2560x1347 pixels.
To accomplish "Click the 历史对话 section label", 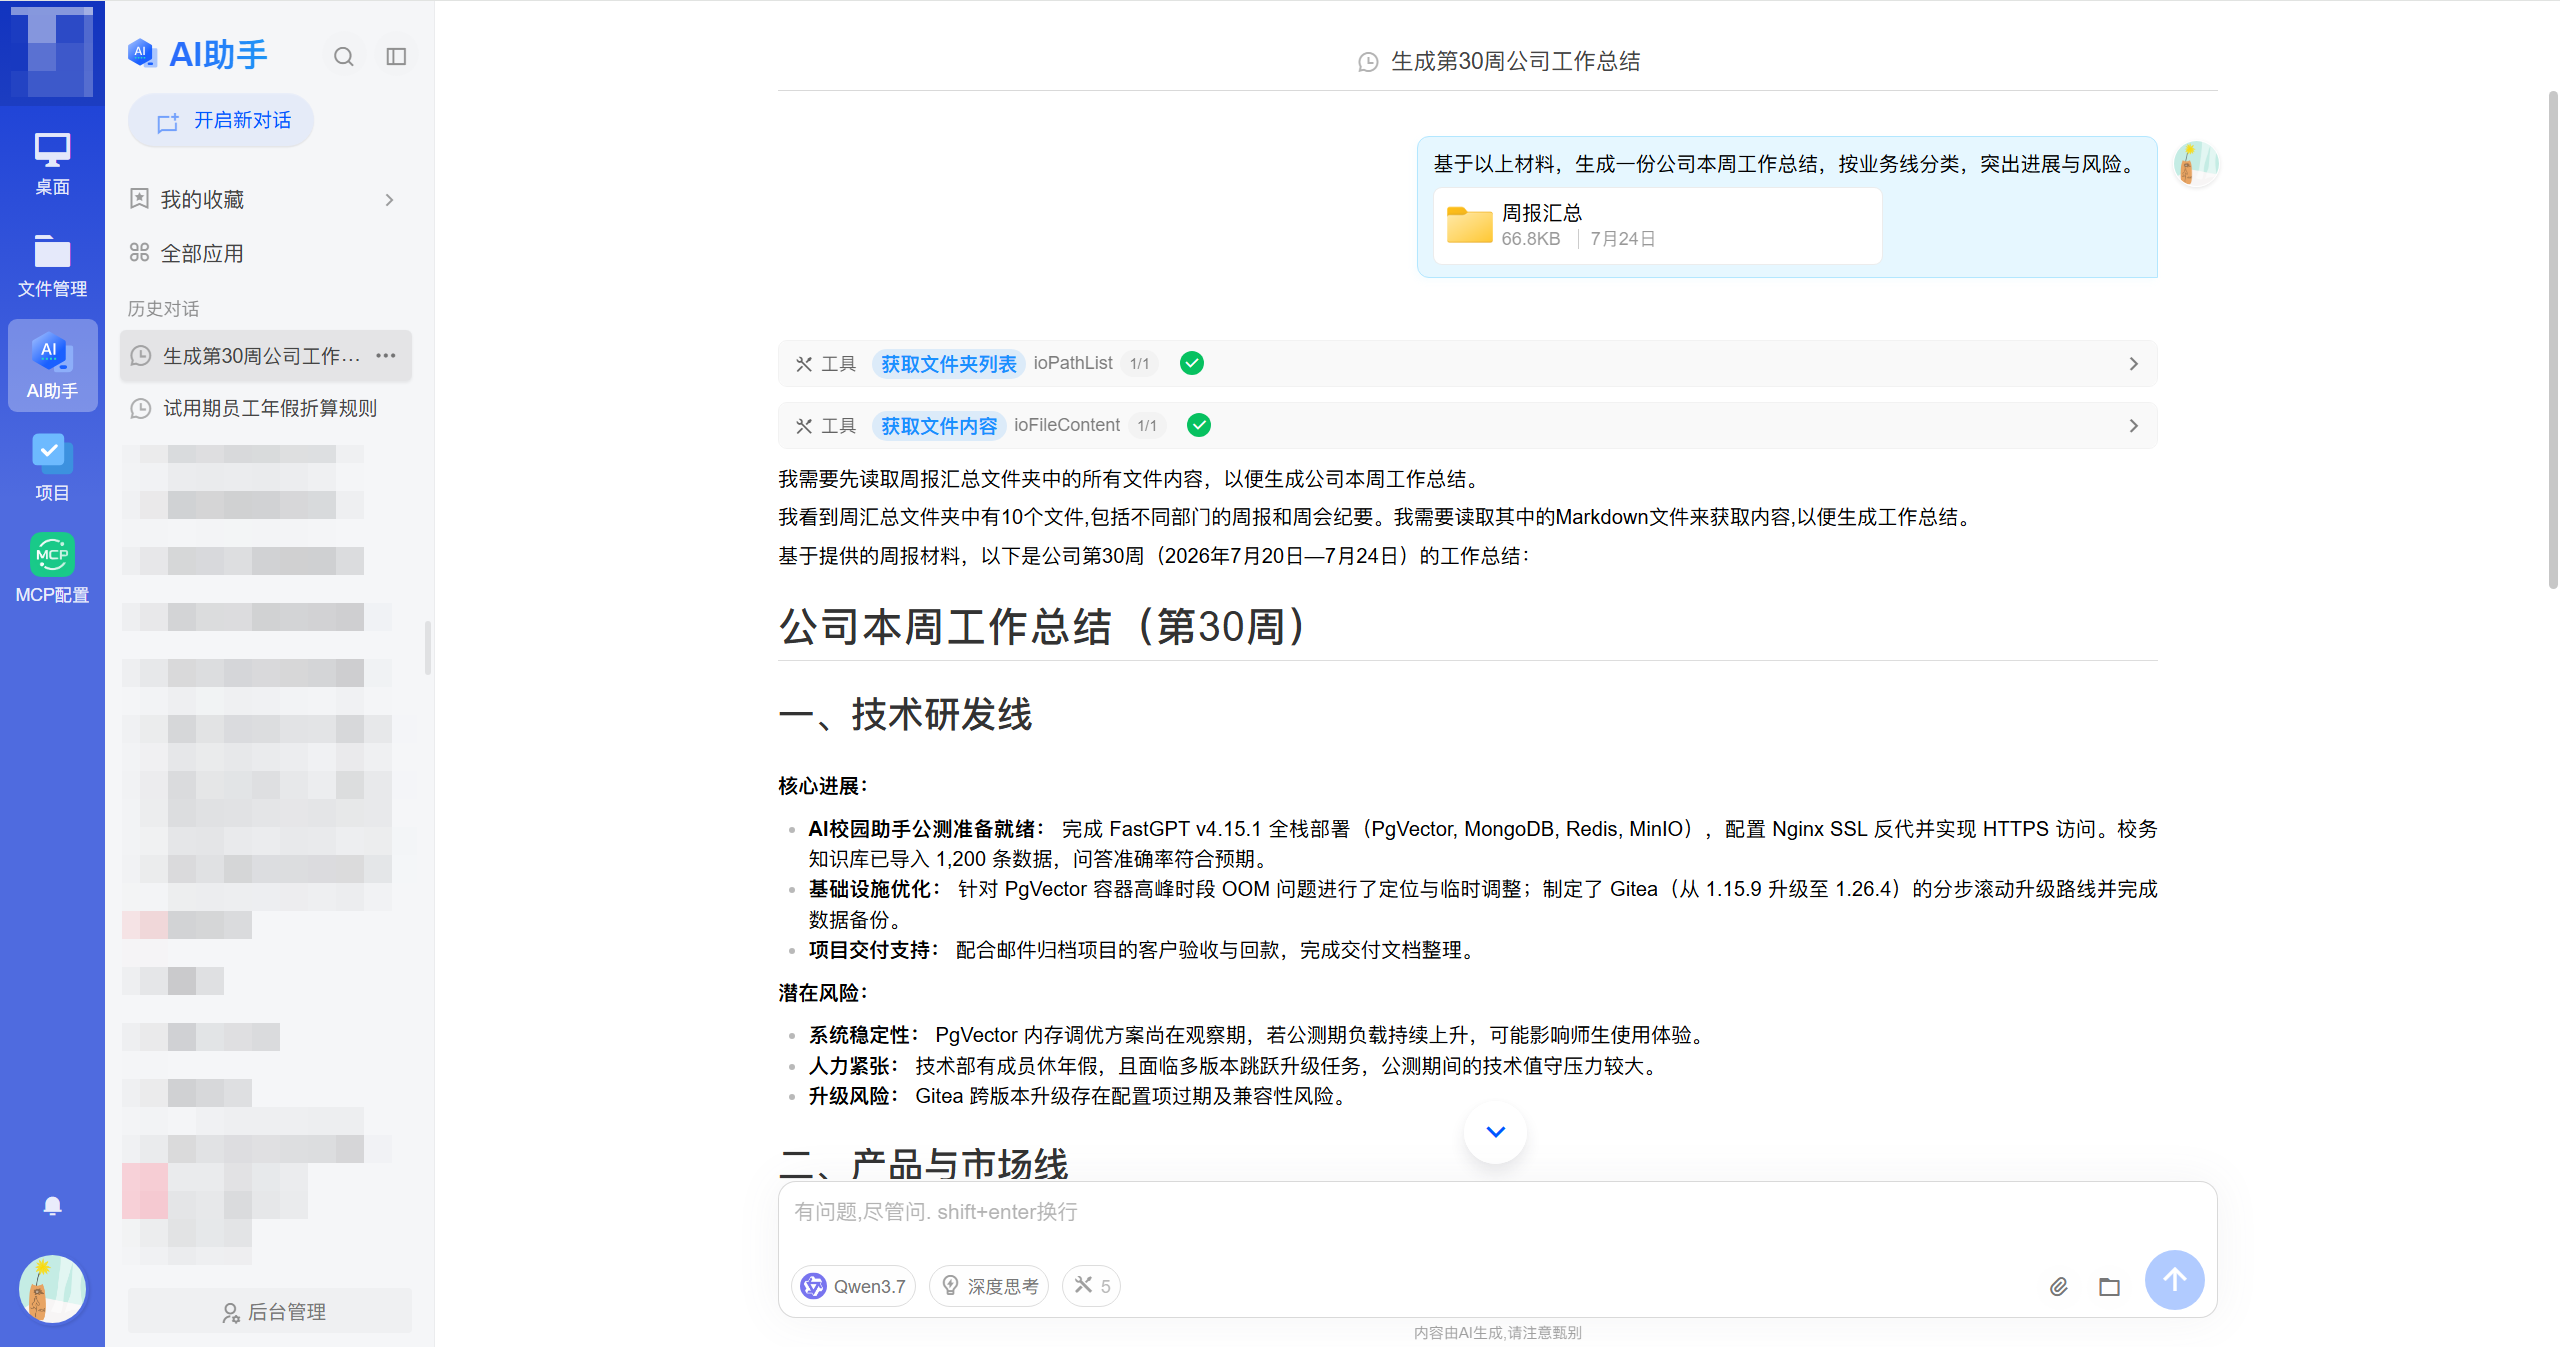I will click(163, 309).
